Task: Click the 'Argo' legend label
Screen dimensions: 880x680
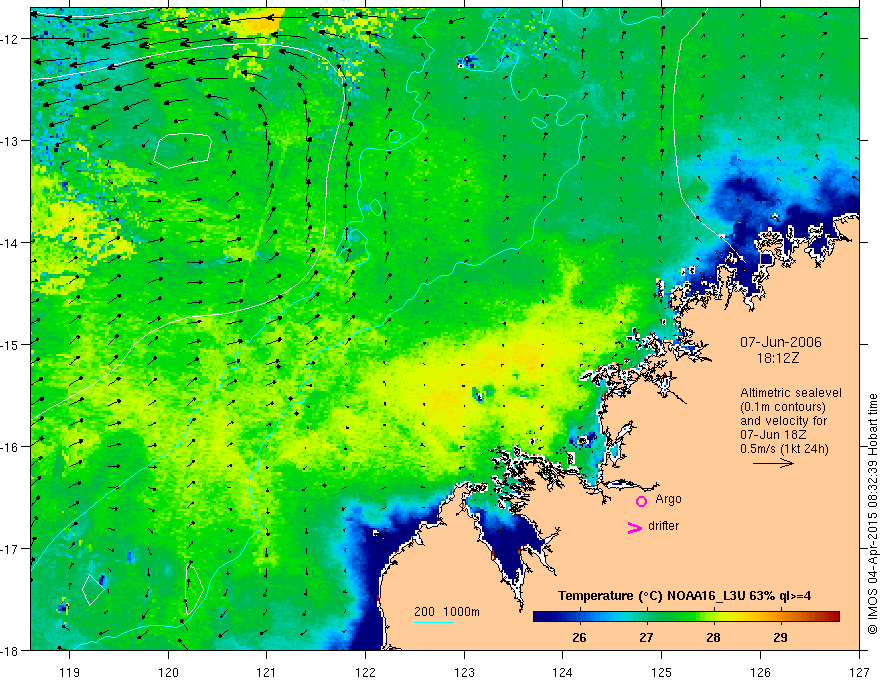Action: [x=668, y=499]
